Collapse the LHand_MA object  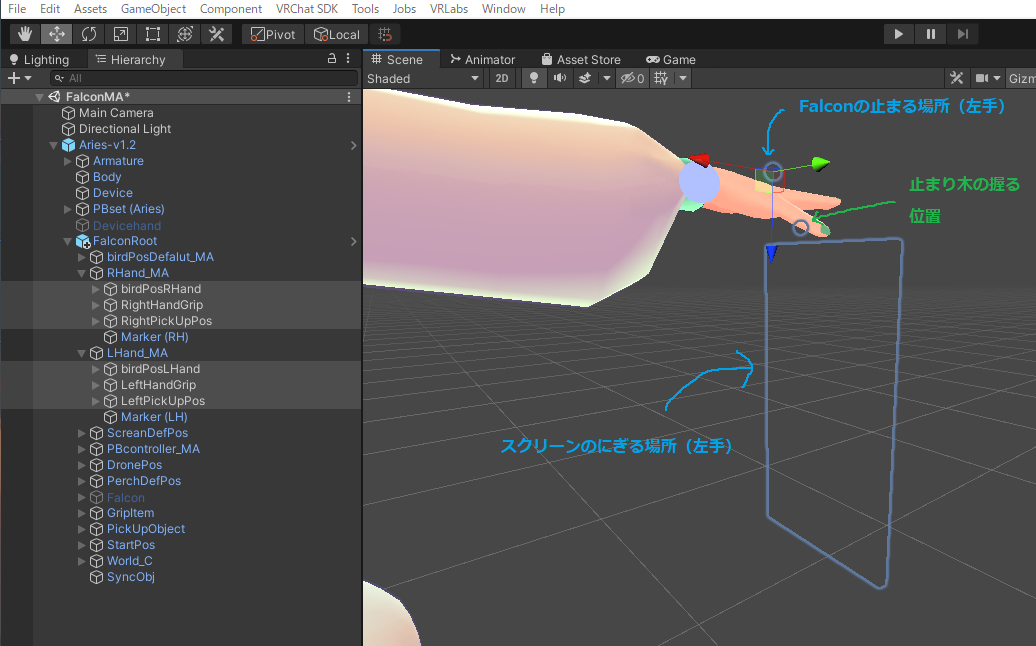click(81, 353)
